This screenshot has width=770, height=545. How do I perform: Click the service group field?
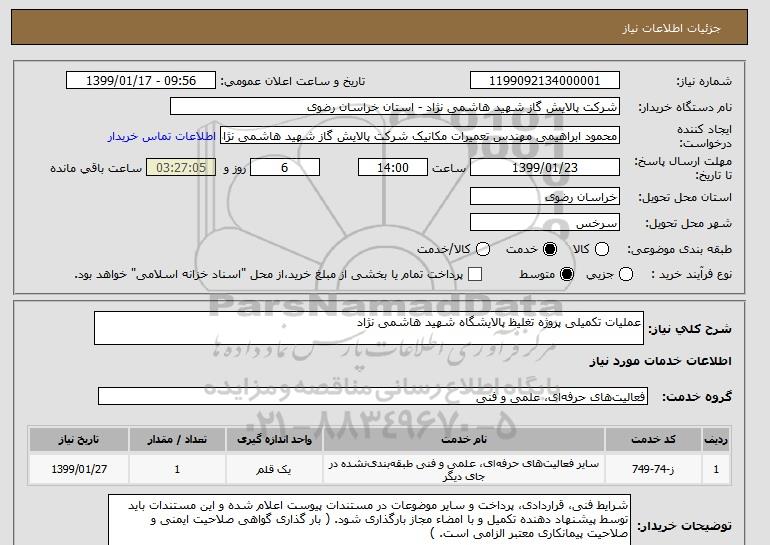point(373,396)
